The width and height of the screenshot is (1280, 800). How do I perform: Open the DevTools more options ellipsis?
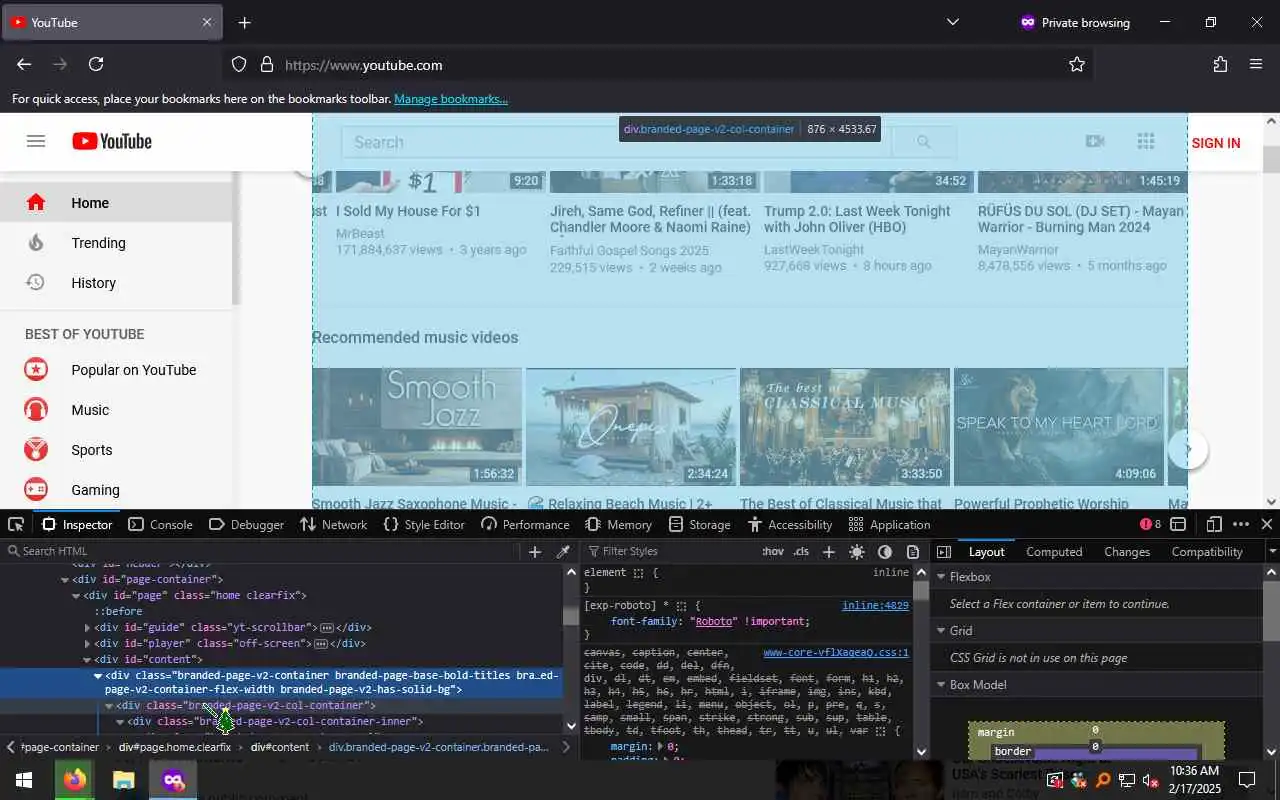[x=1241, y=524]
